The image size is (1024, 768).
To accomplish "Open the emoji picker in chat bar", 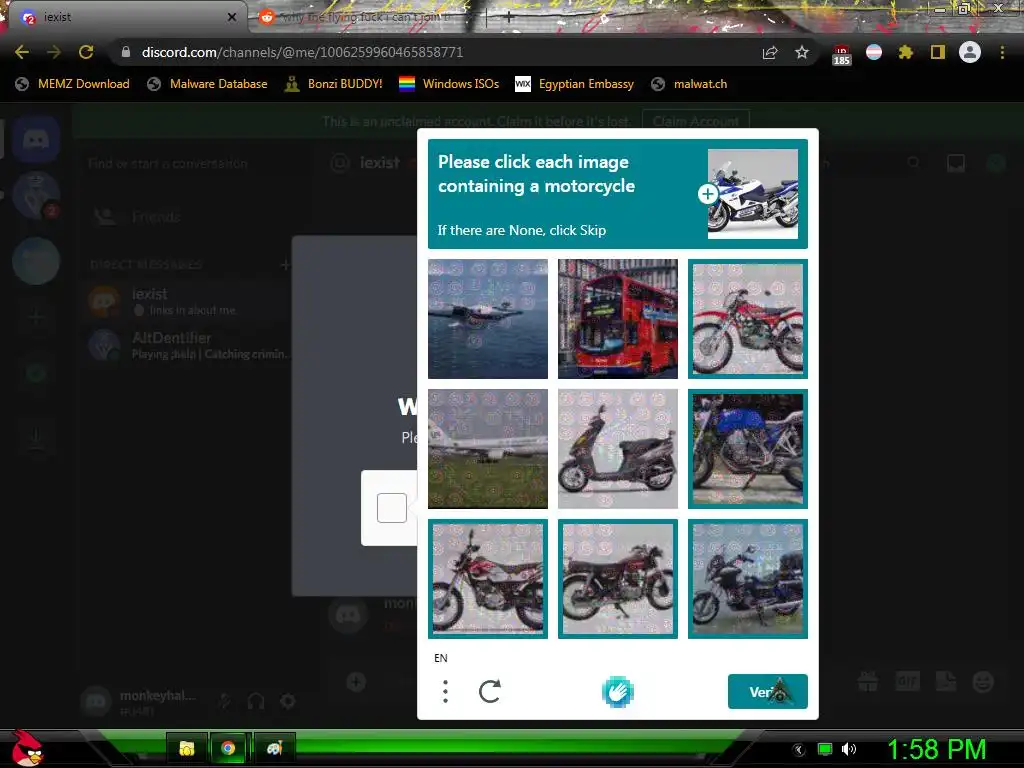I will (x=983, y=682).
